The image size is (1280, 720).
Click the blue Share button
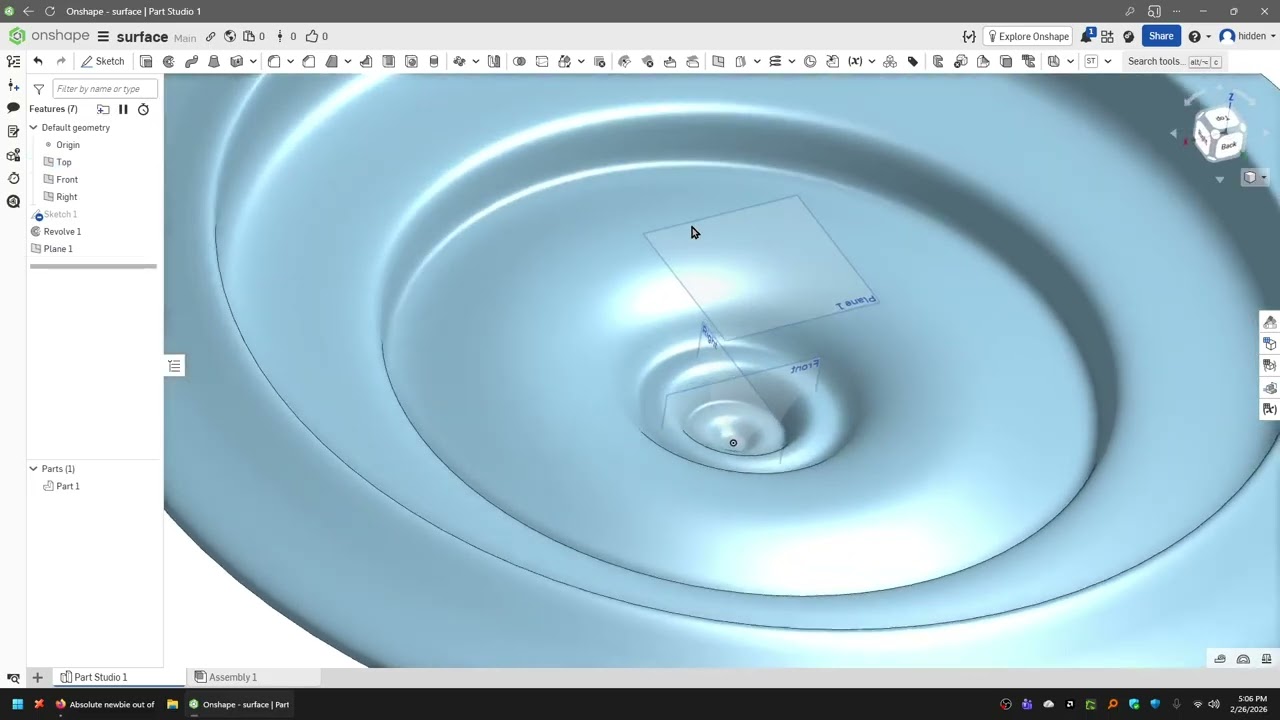[x=1161, y=36]
